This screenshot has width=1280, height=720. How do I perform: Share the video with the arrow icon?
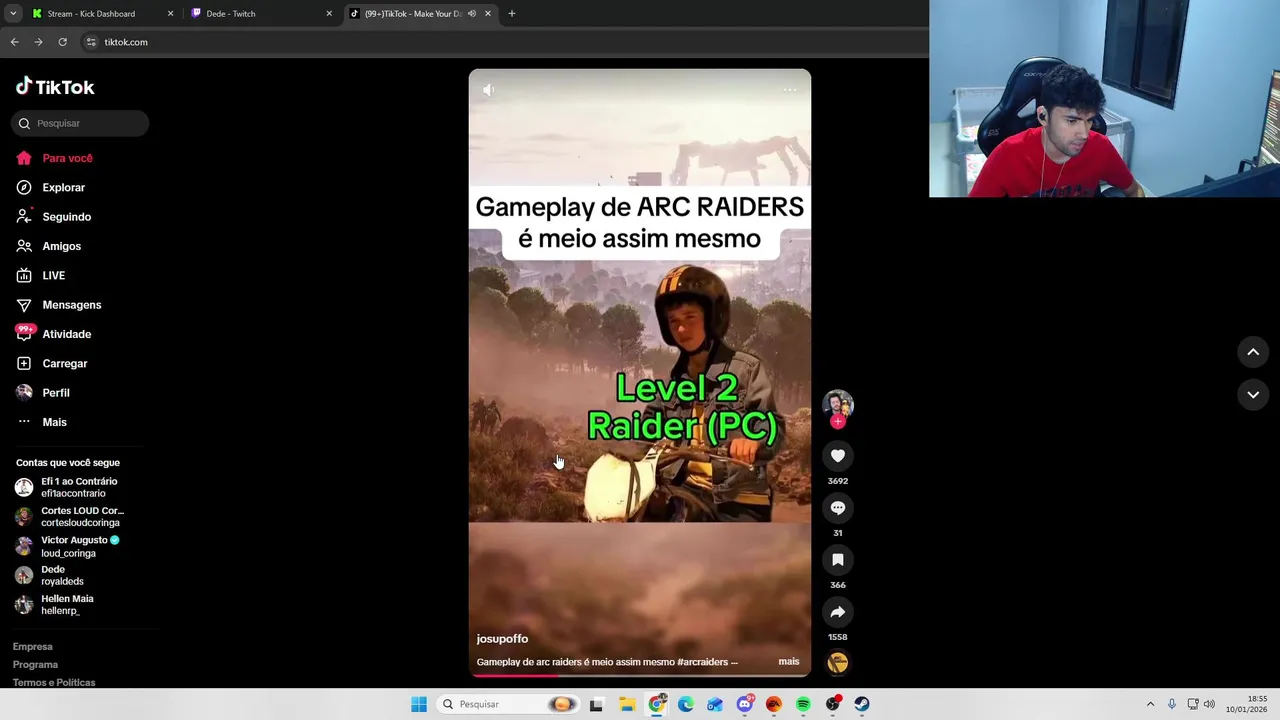pyautogui.click(x=838, y=612)
